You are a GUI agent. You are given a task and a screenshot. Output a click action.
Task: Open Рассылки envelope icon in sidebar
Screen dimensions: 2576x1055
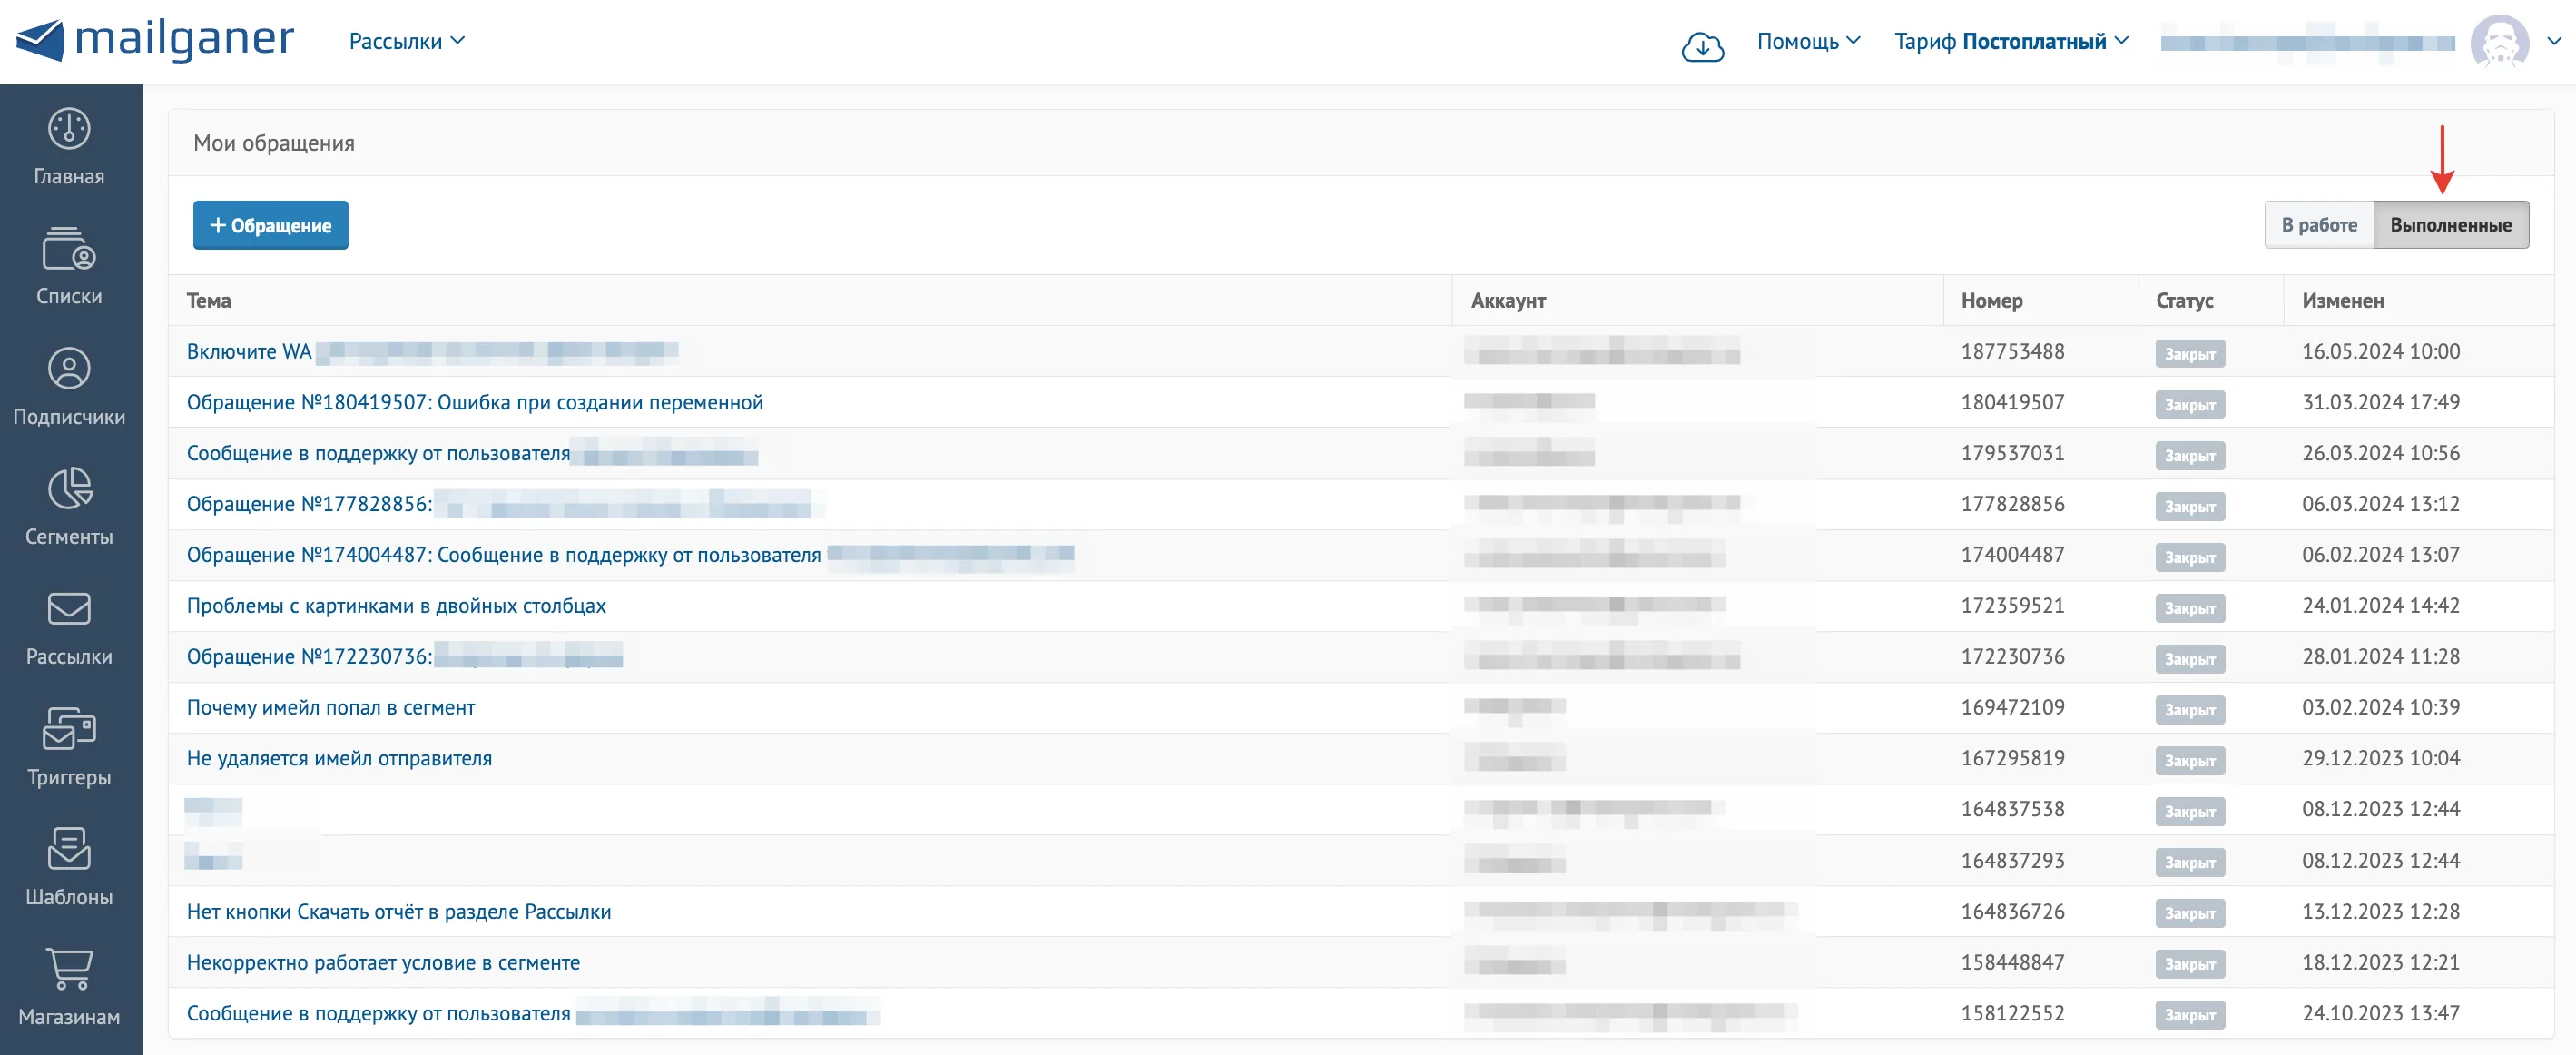pos(69,609)
